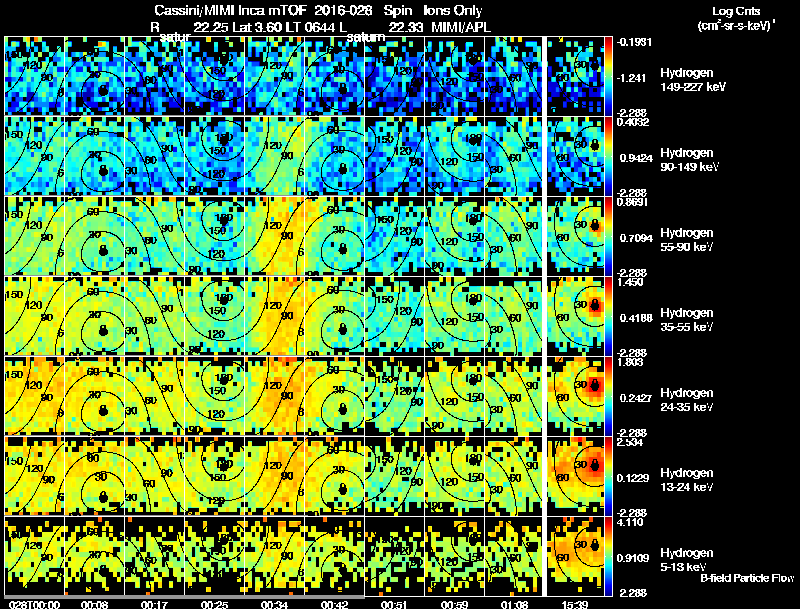
Task: Select the Hydrogen 24-35 keV row label
Action: 687,400
